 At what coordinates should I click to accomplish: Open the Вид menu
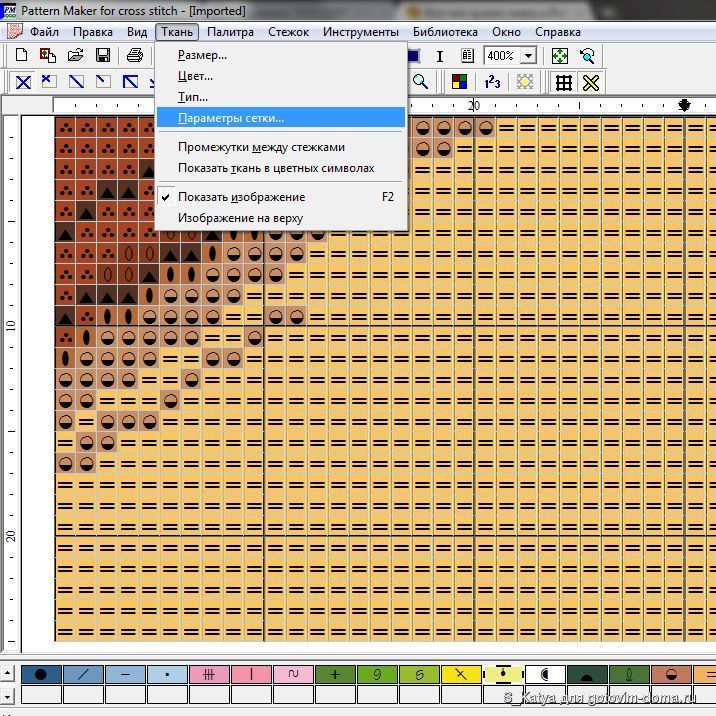(137, 32)
